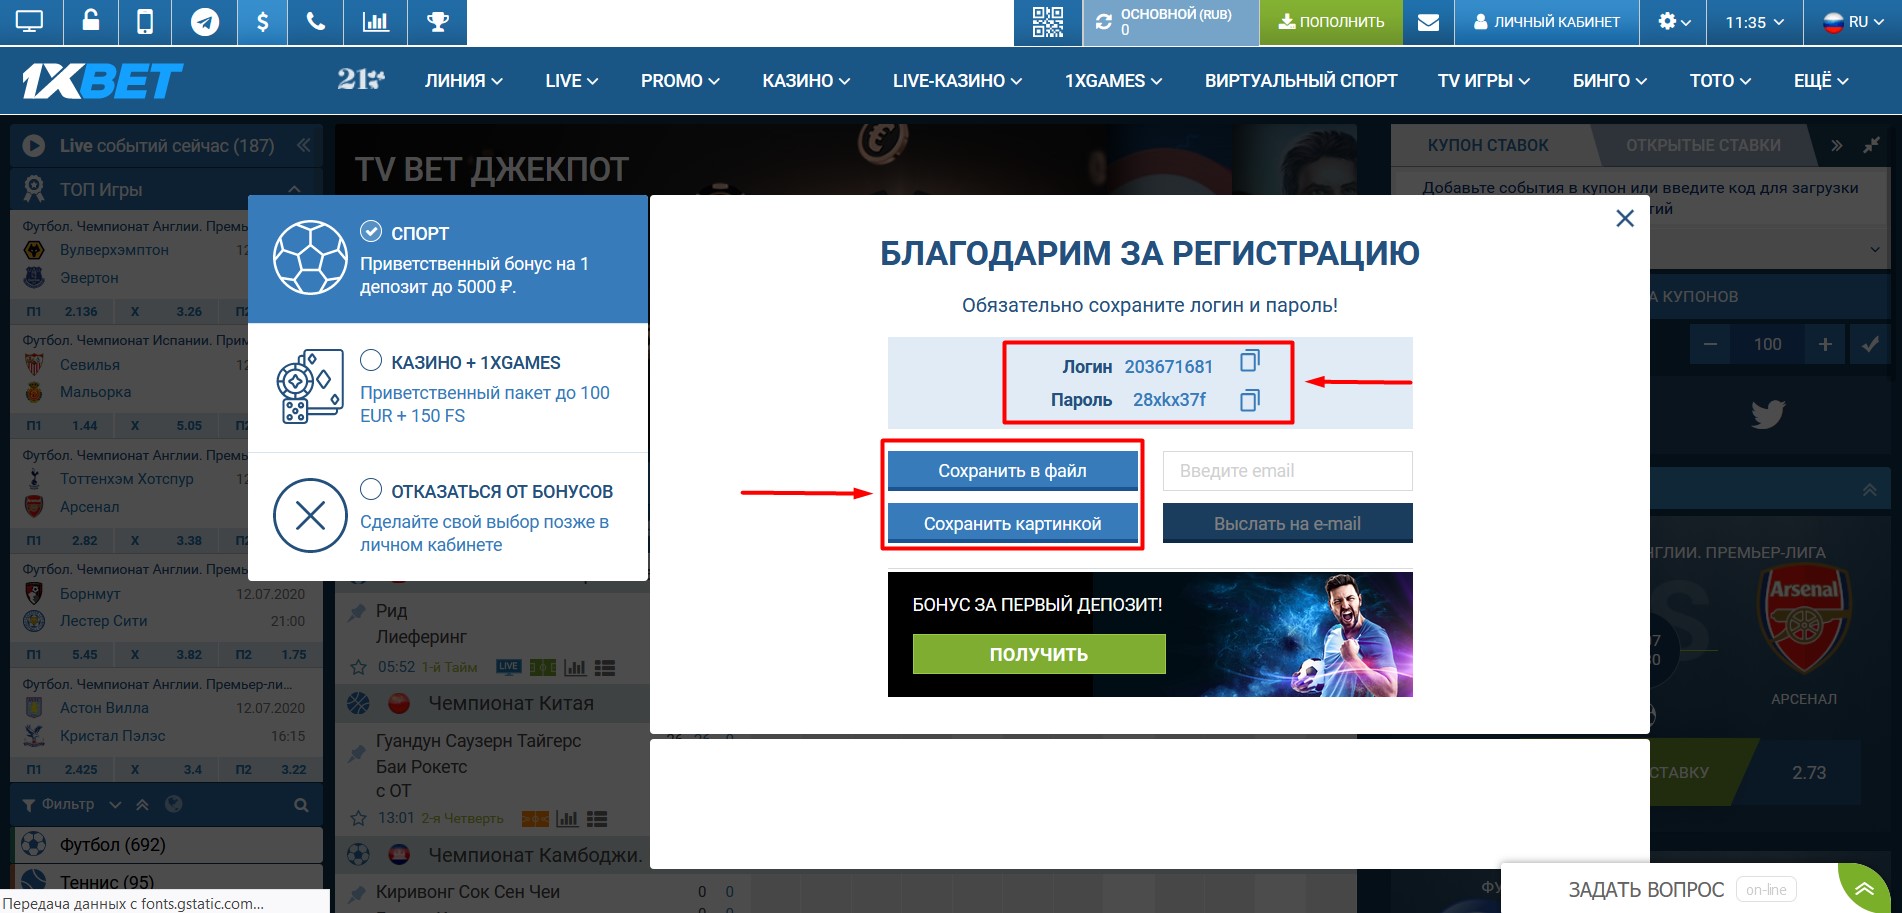Open the TV ИГРЫ menu
This screenshot has height=913, width=1902.
click(x=1484, y=81)
